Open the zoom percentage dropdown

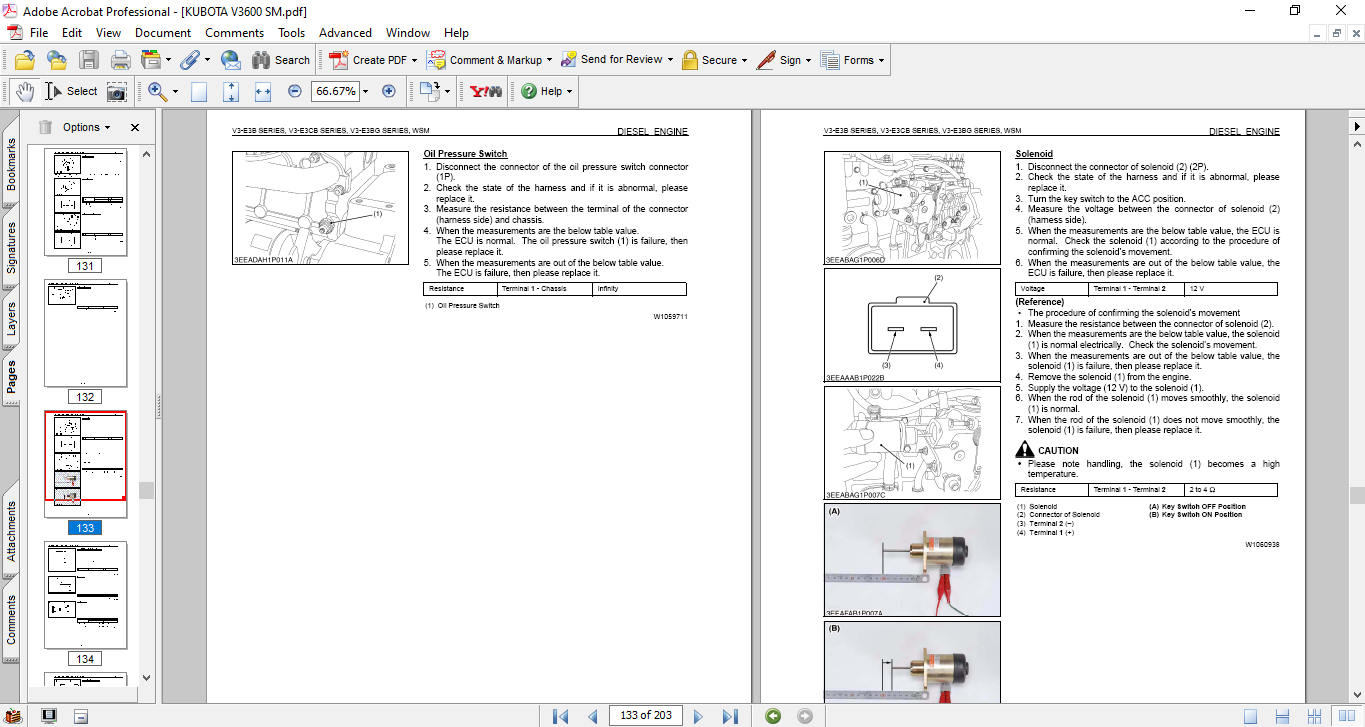point(365,91)
